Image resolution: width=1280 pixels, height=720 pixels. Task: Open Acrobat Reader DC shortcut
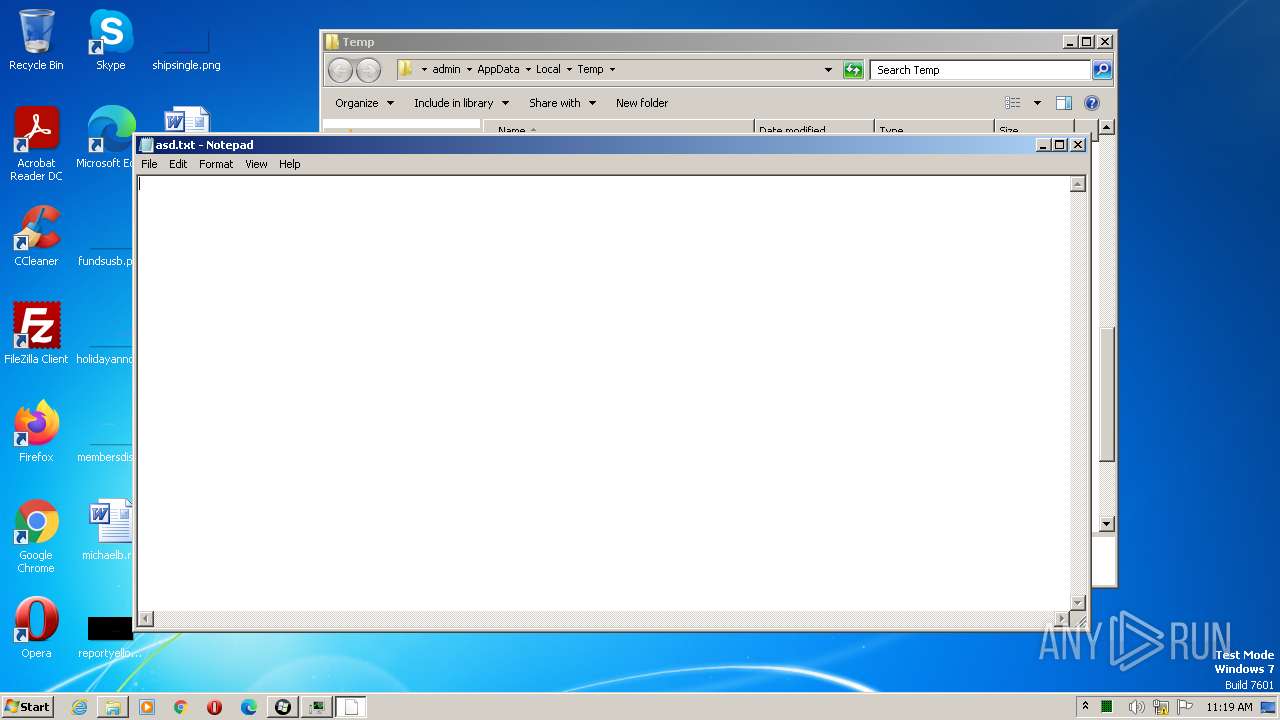[36, 144]
